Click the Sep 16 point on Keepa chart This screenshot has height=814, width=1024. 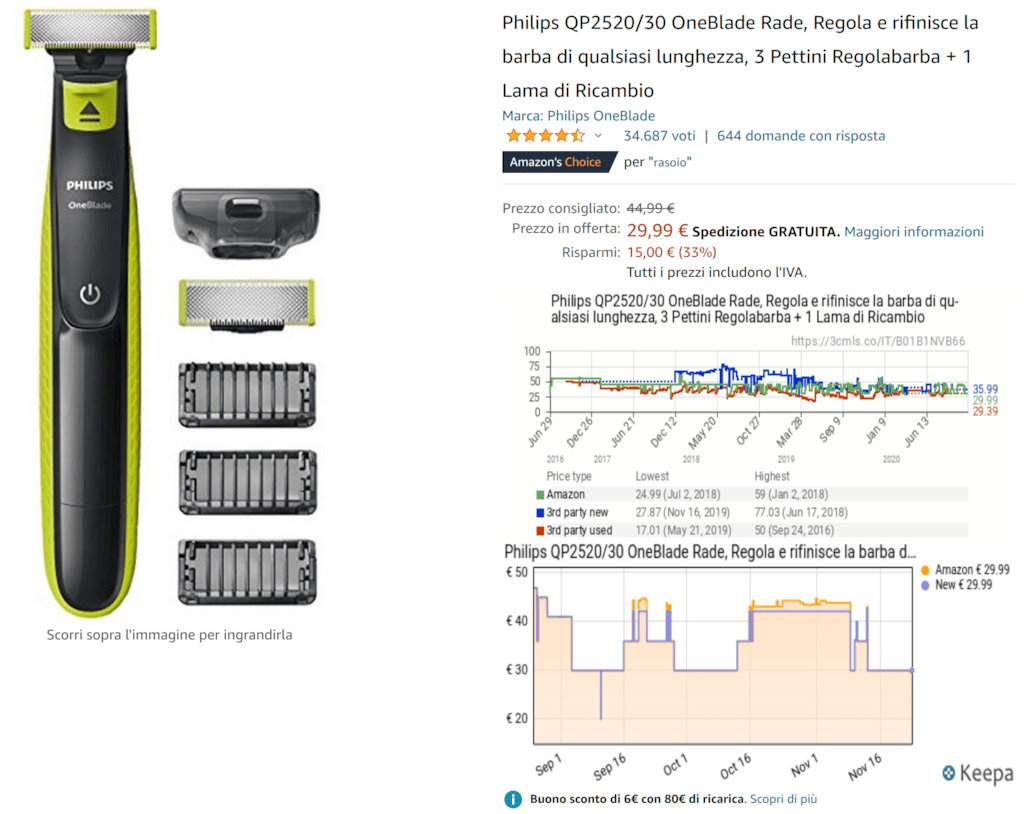(x=609, y=766)
